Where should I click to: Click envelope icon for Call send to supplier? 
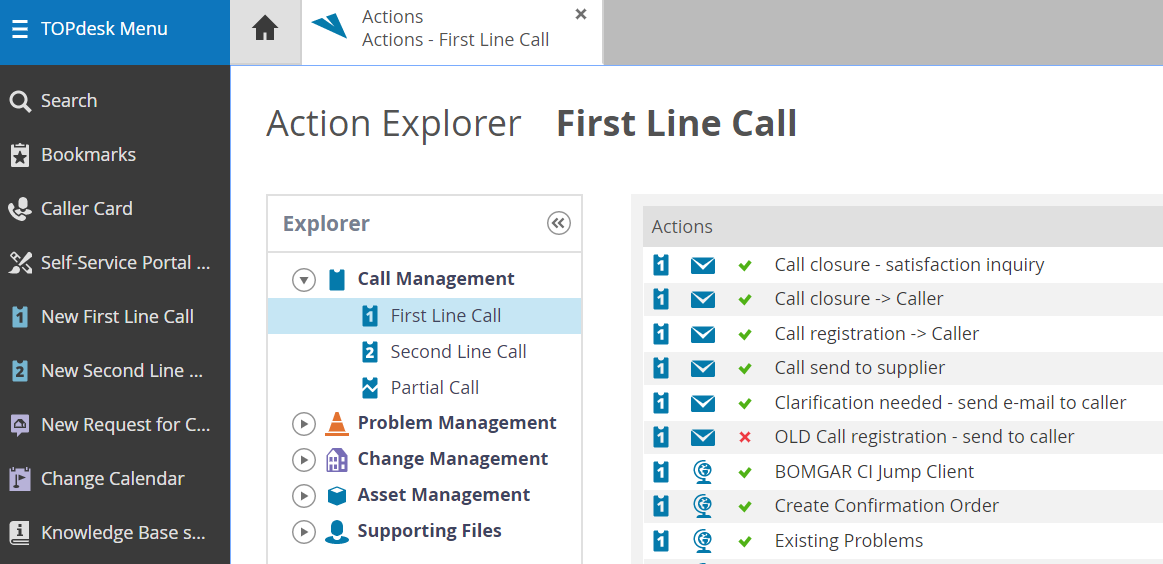click(x=702, y=368)
